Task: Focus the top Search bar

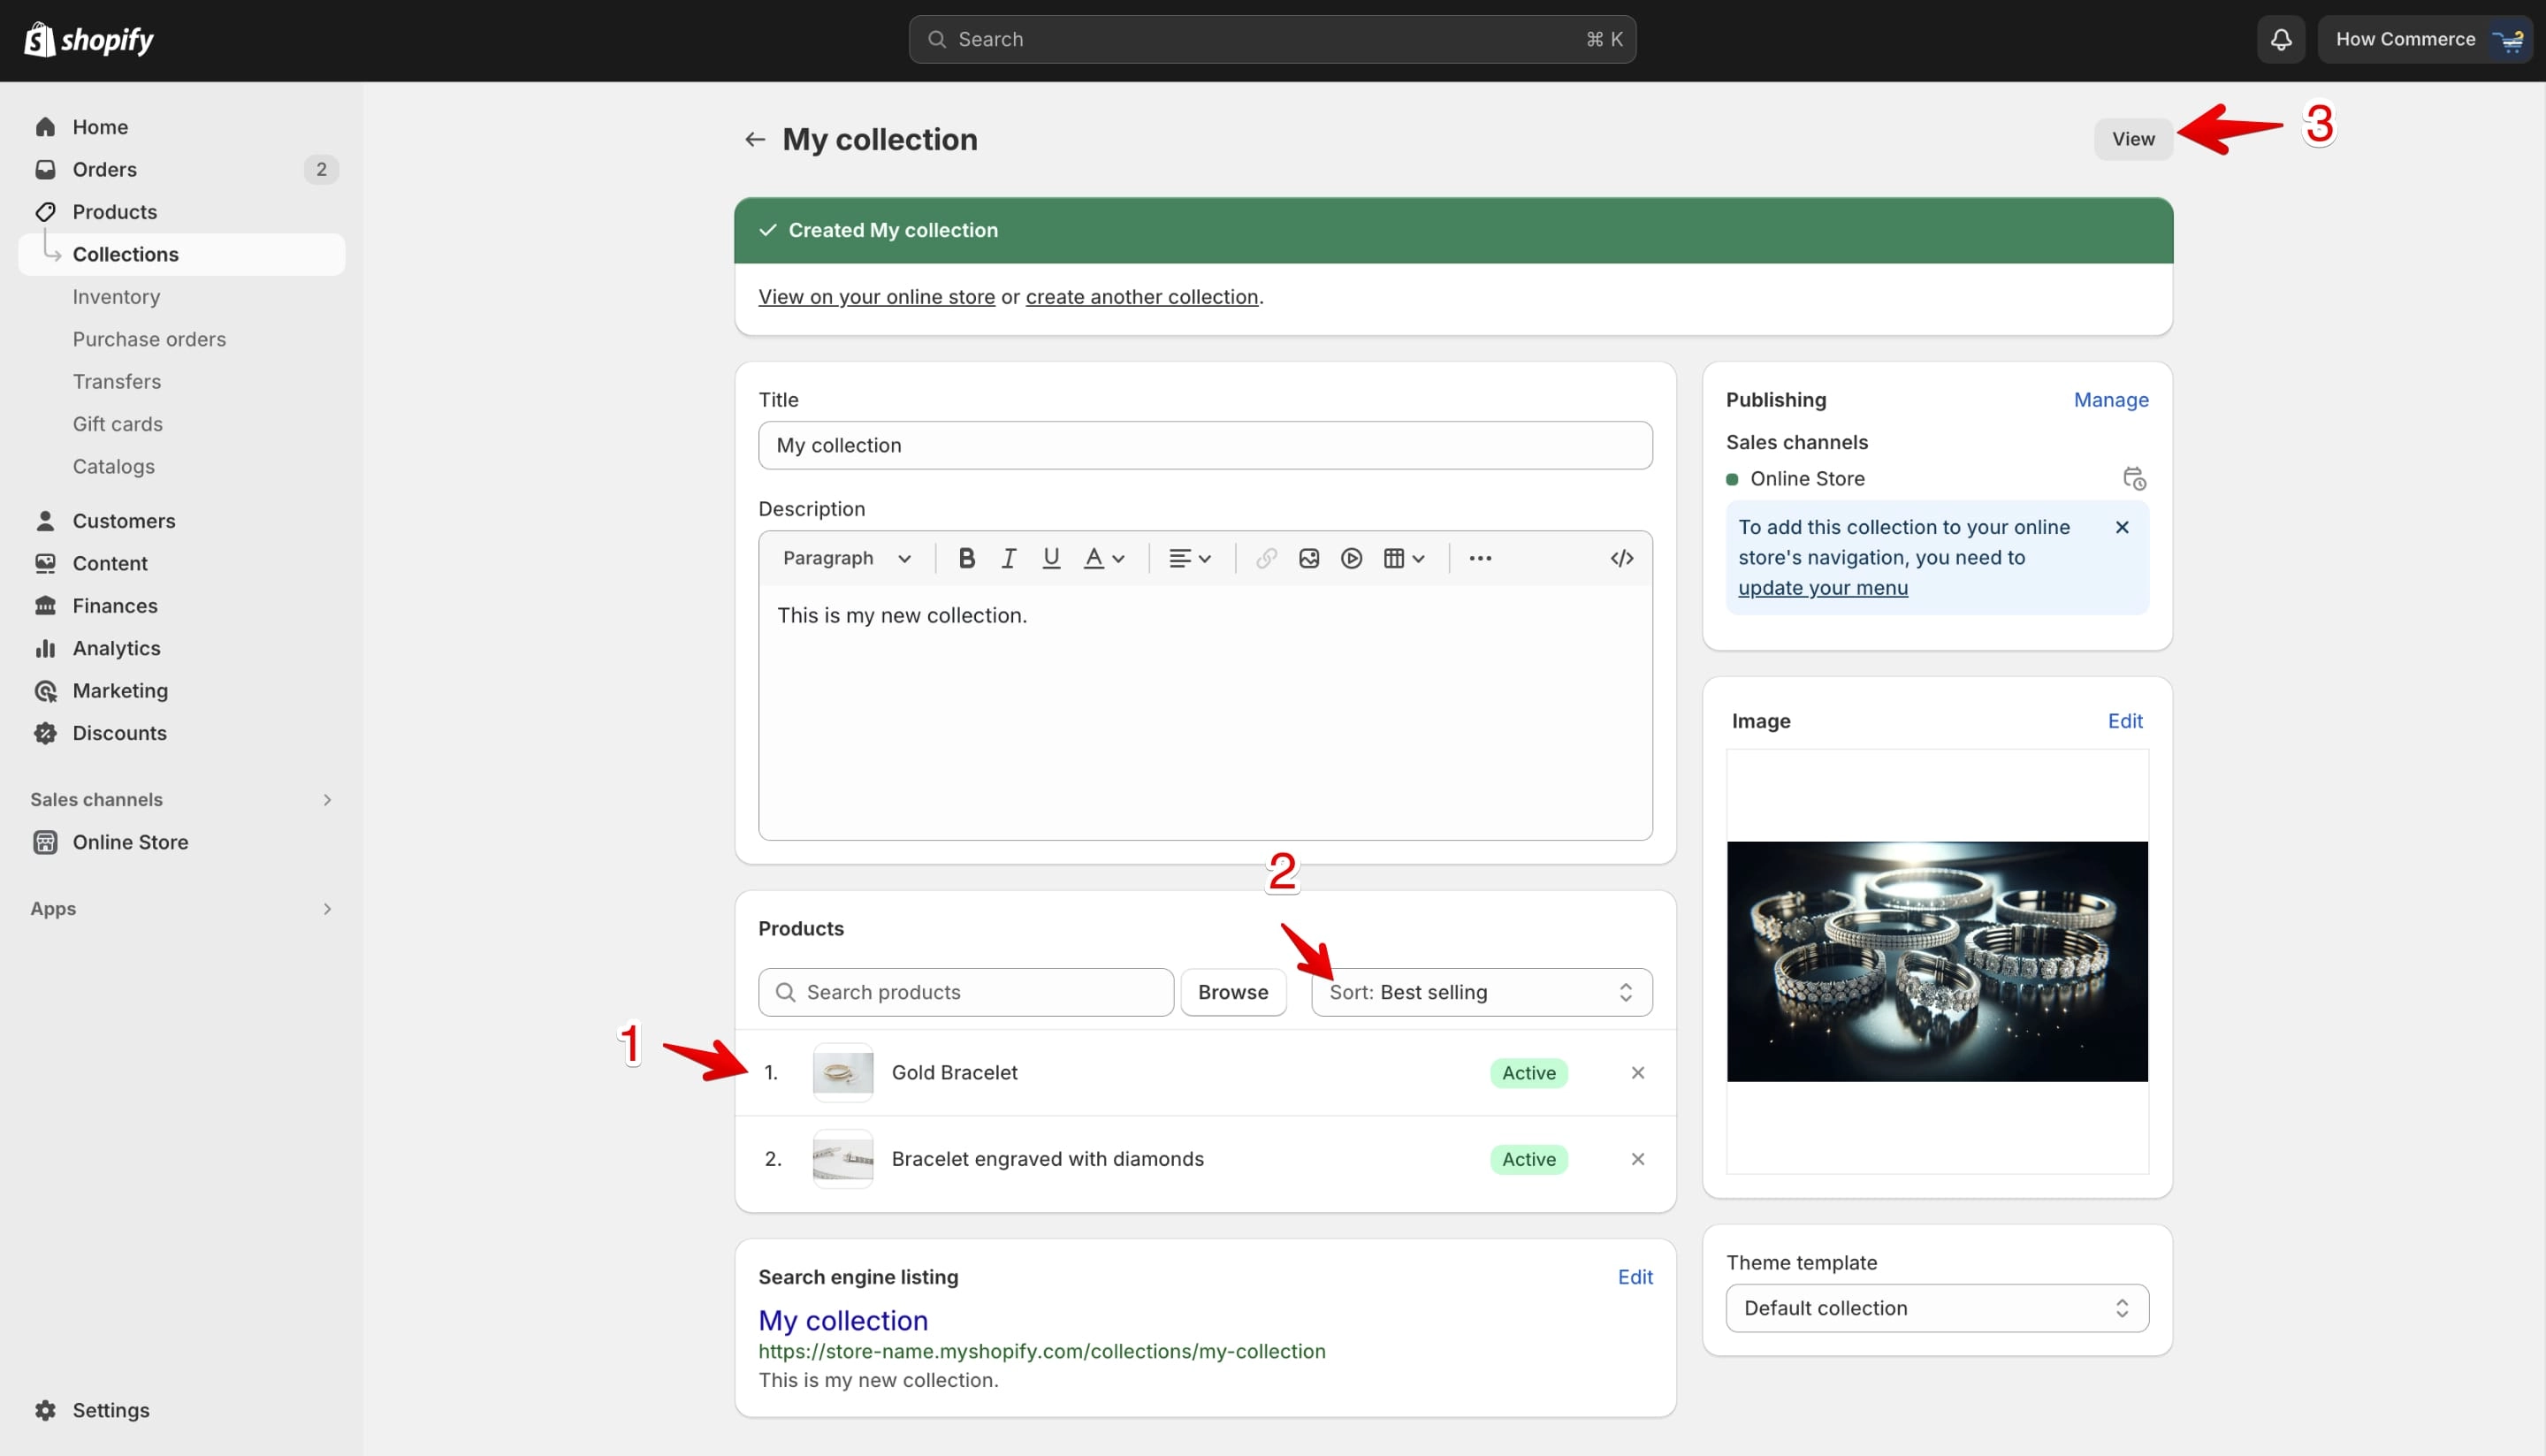Action: coord(1272,40)
